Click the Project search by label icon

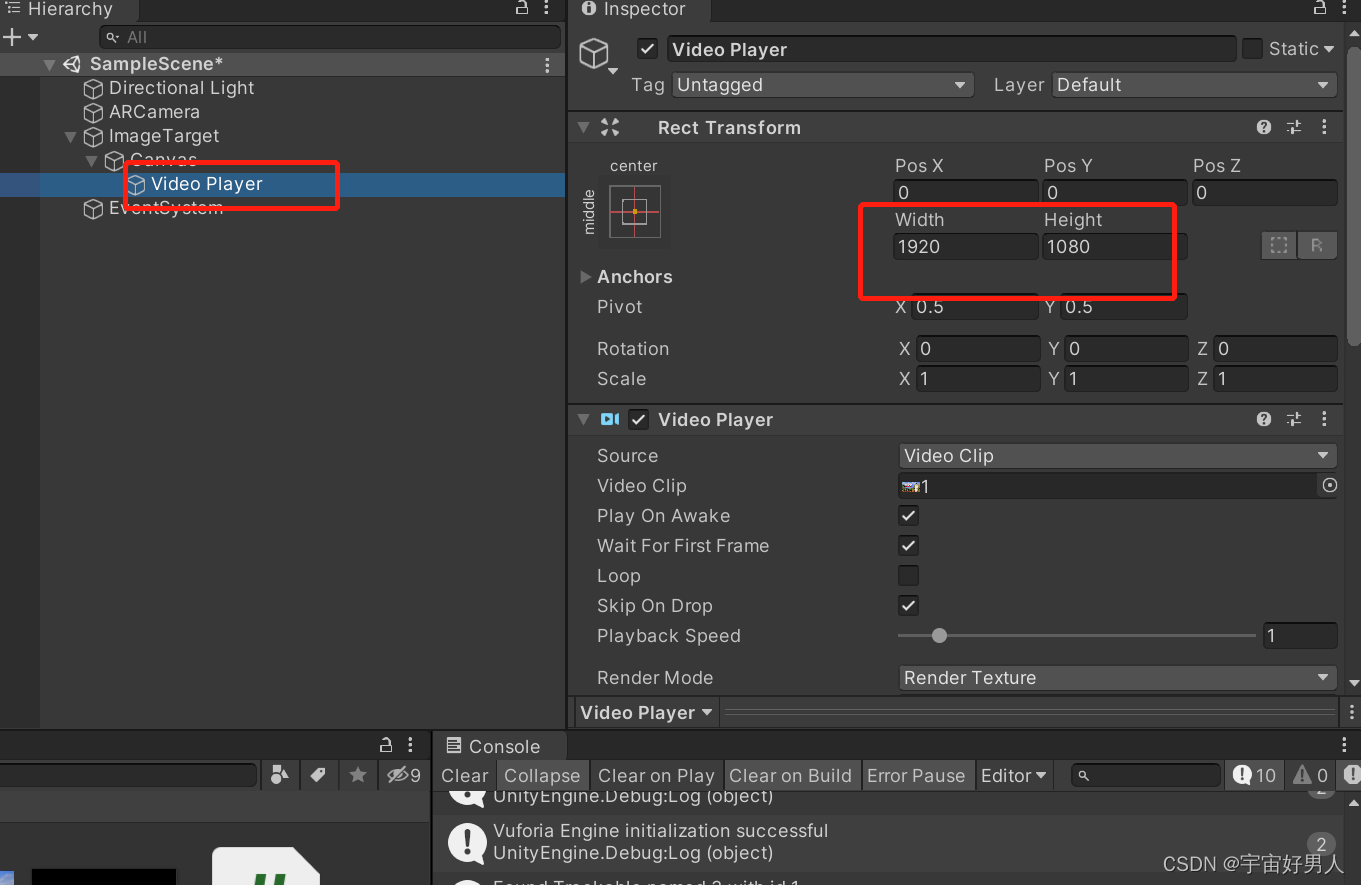pos(318,775)
